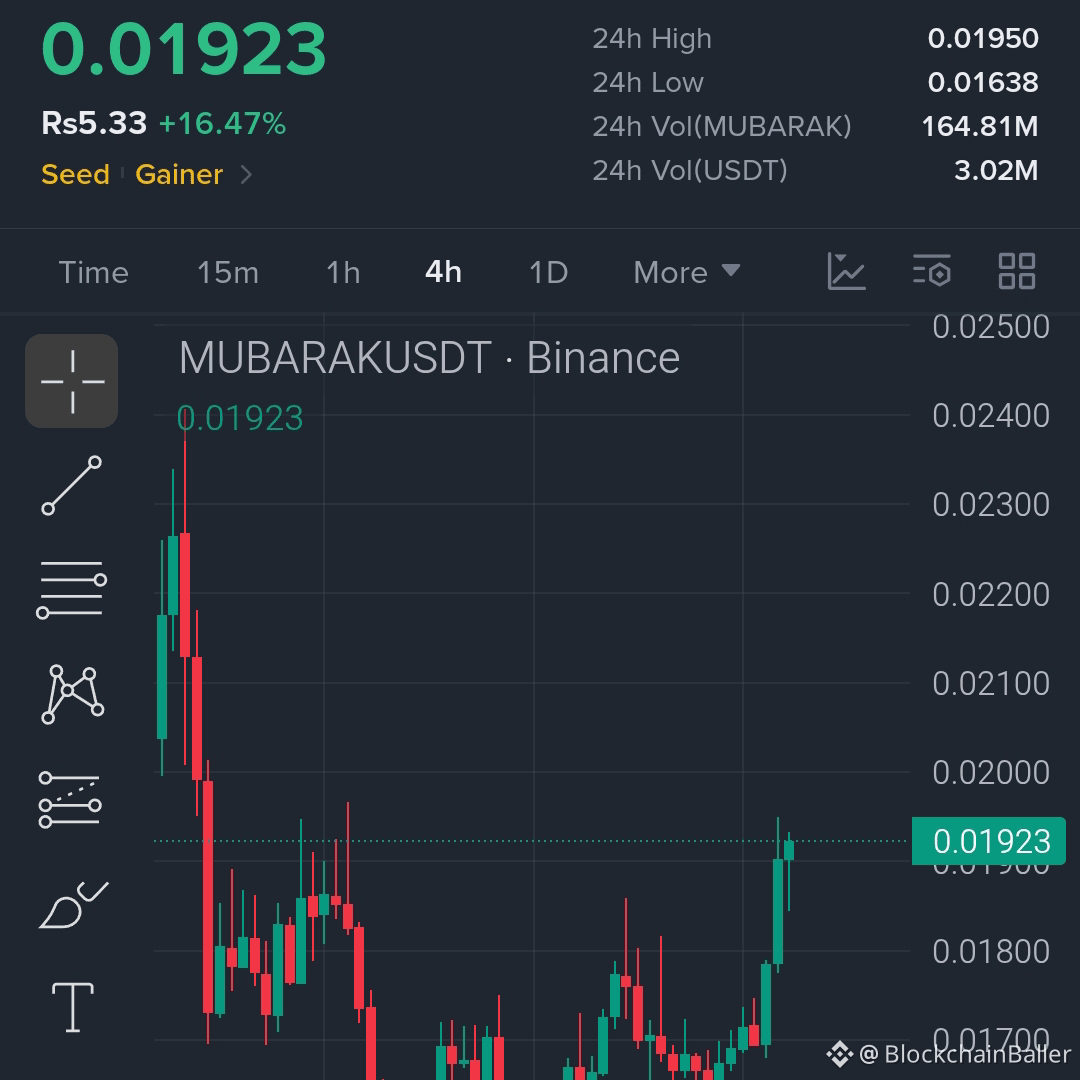Click the 0.02200 price axis label

tap(990, 595)
